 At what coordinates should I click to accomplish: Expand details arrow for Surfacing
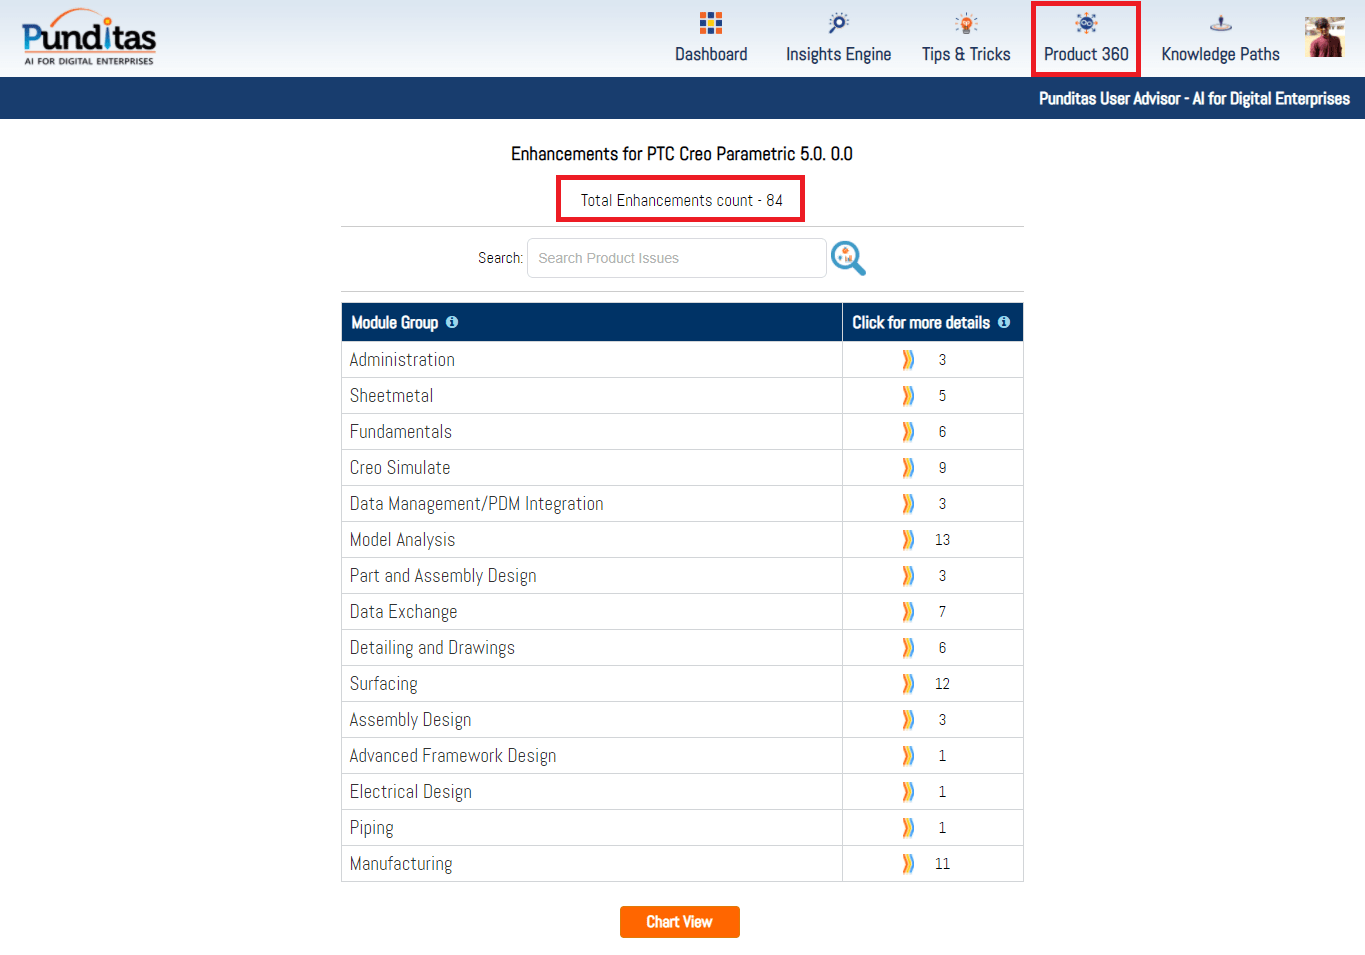908,684
